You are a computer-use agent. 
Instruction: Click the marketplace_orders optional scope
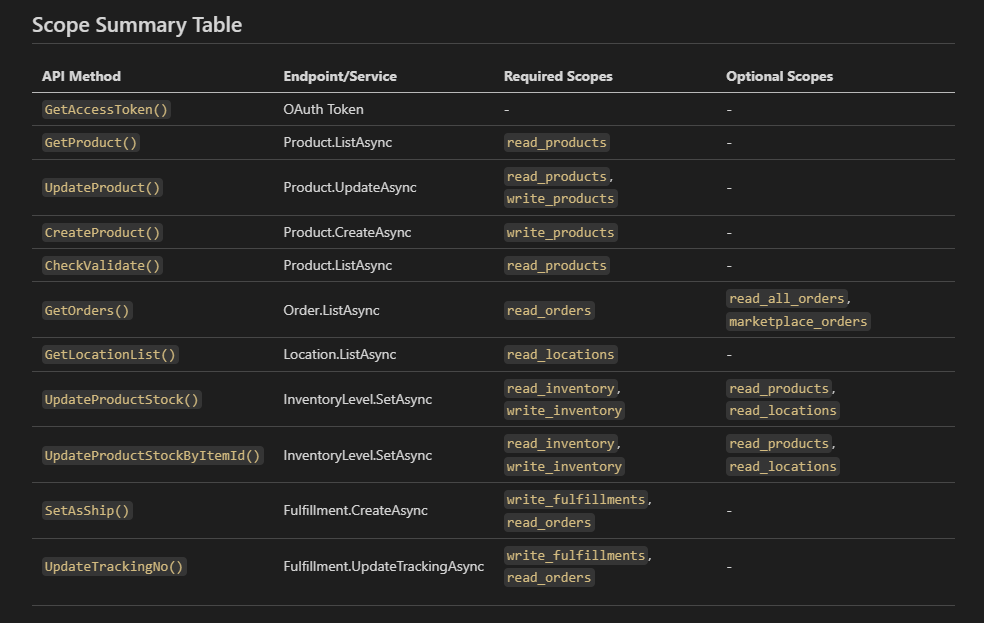coord(798,321)
